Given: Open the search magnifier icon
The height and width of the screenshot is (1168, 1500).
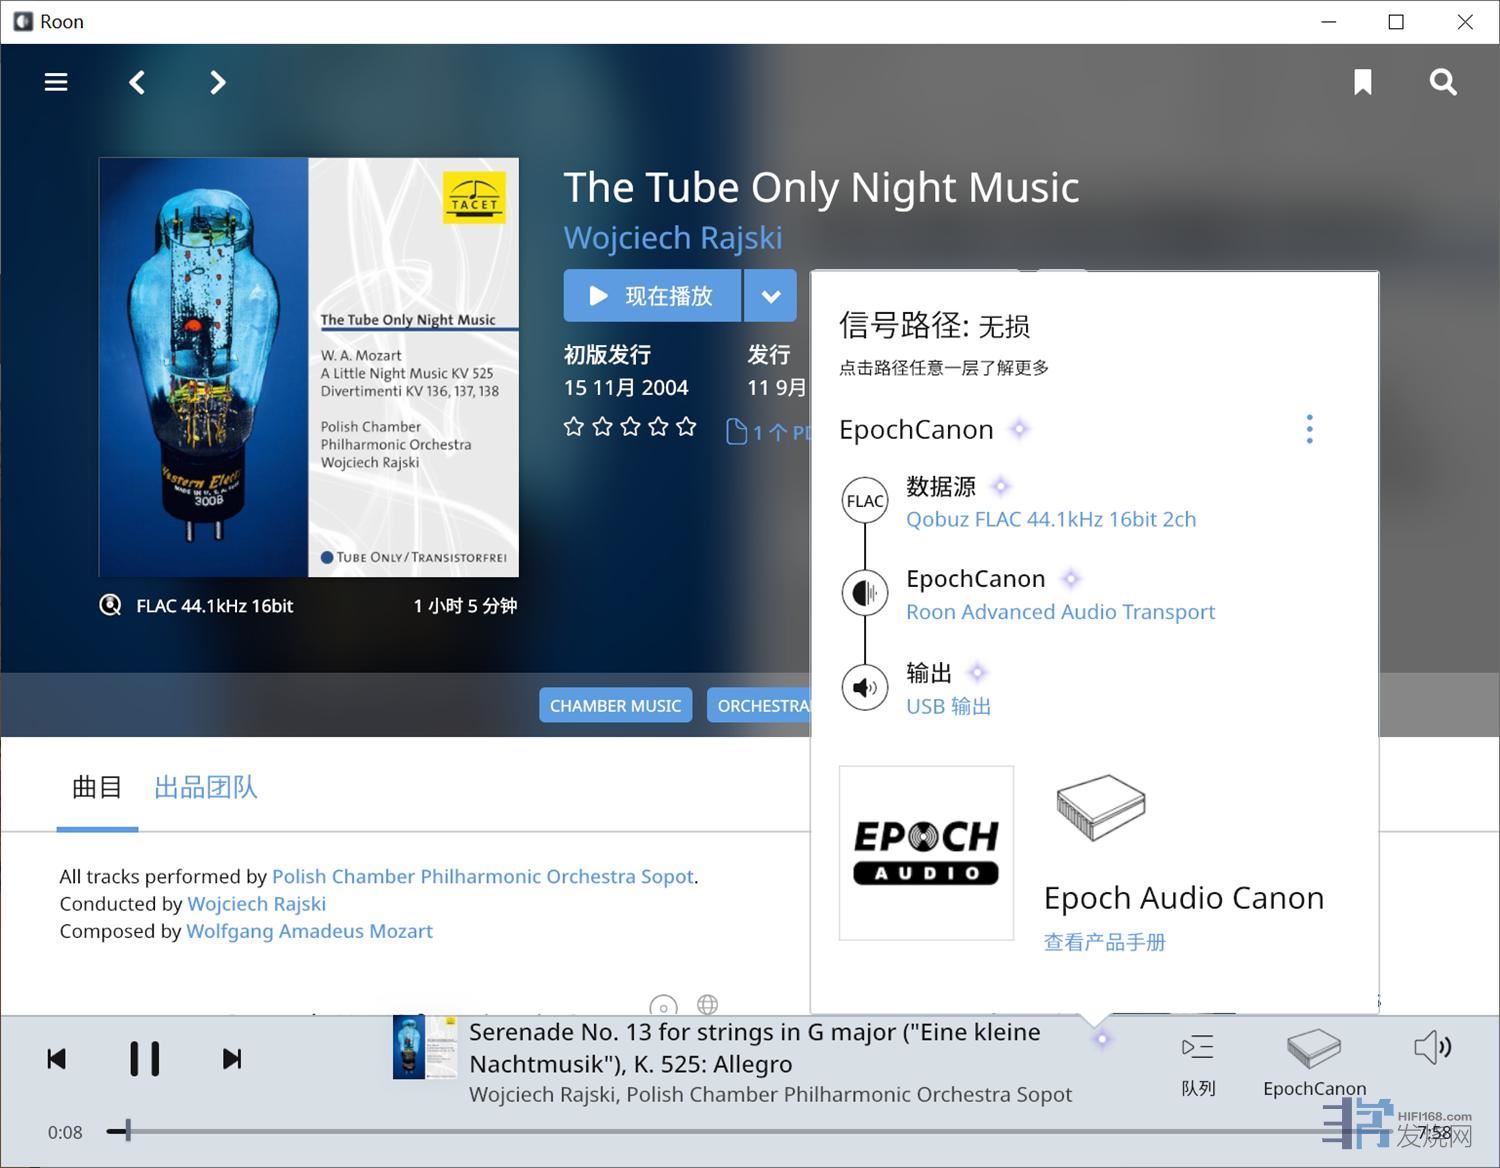Looking at the screenshot, I should pos(1442,82).
